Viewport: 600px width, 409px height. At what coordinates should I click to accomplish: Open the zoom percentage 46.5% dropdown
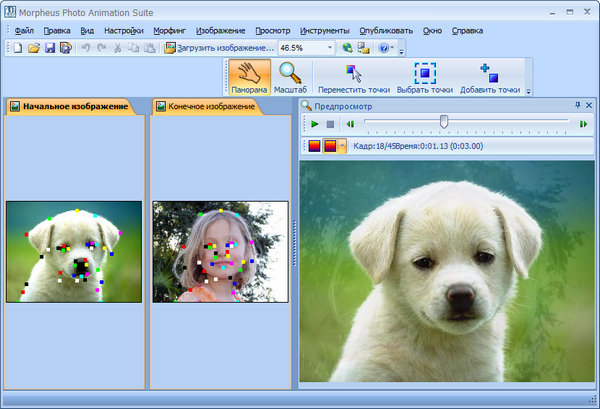tap(330, 48)
